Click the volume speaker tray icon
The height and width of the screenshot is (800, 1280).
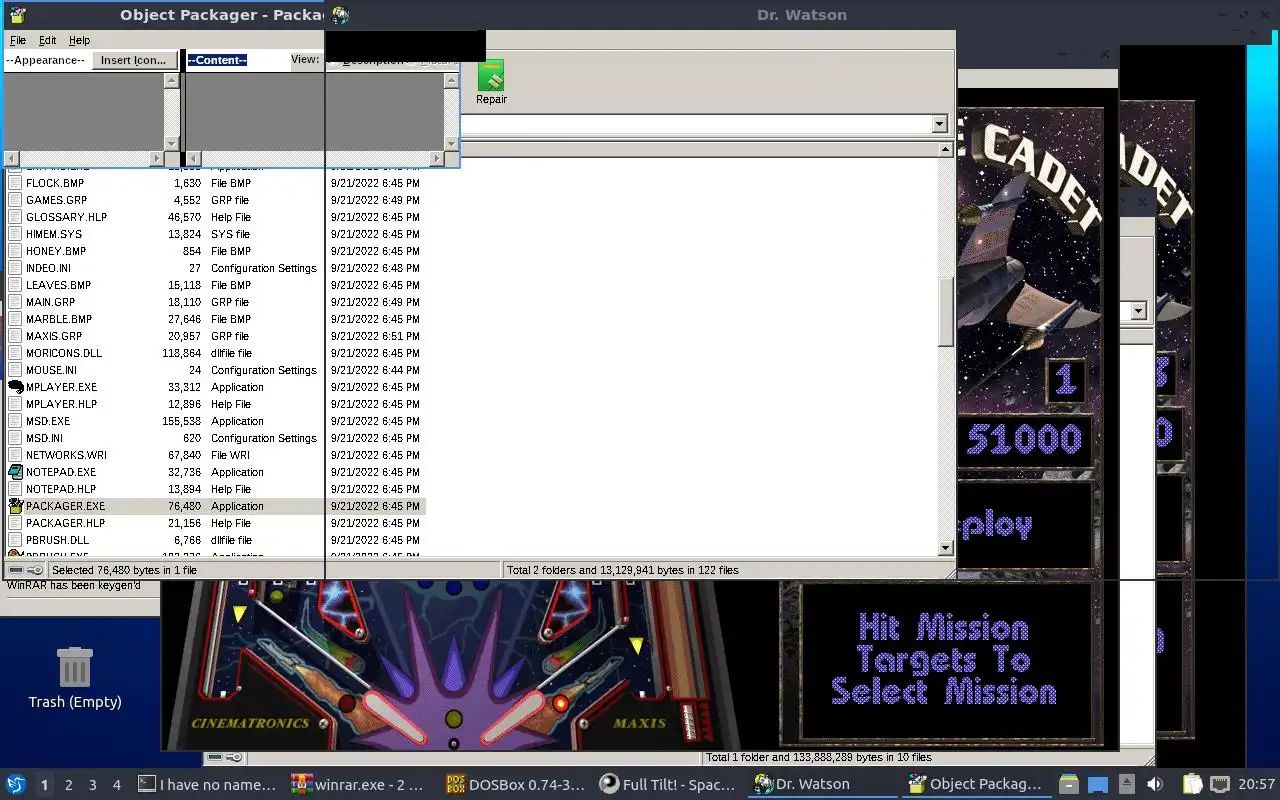point(1155,784)
